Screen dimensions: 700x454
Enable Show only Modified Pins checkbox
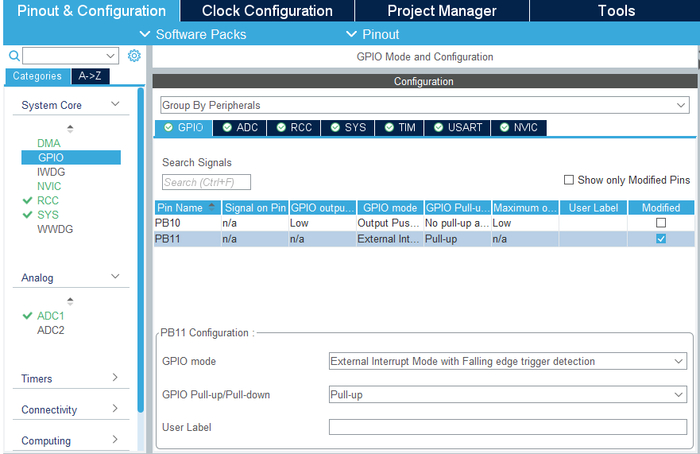pos(569,180)
